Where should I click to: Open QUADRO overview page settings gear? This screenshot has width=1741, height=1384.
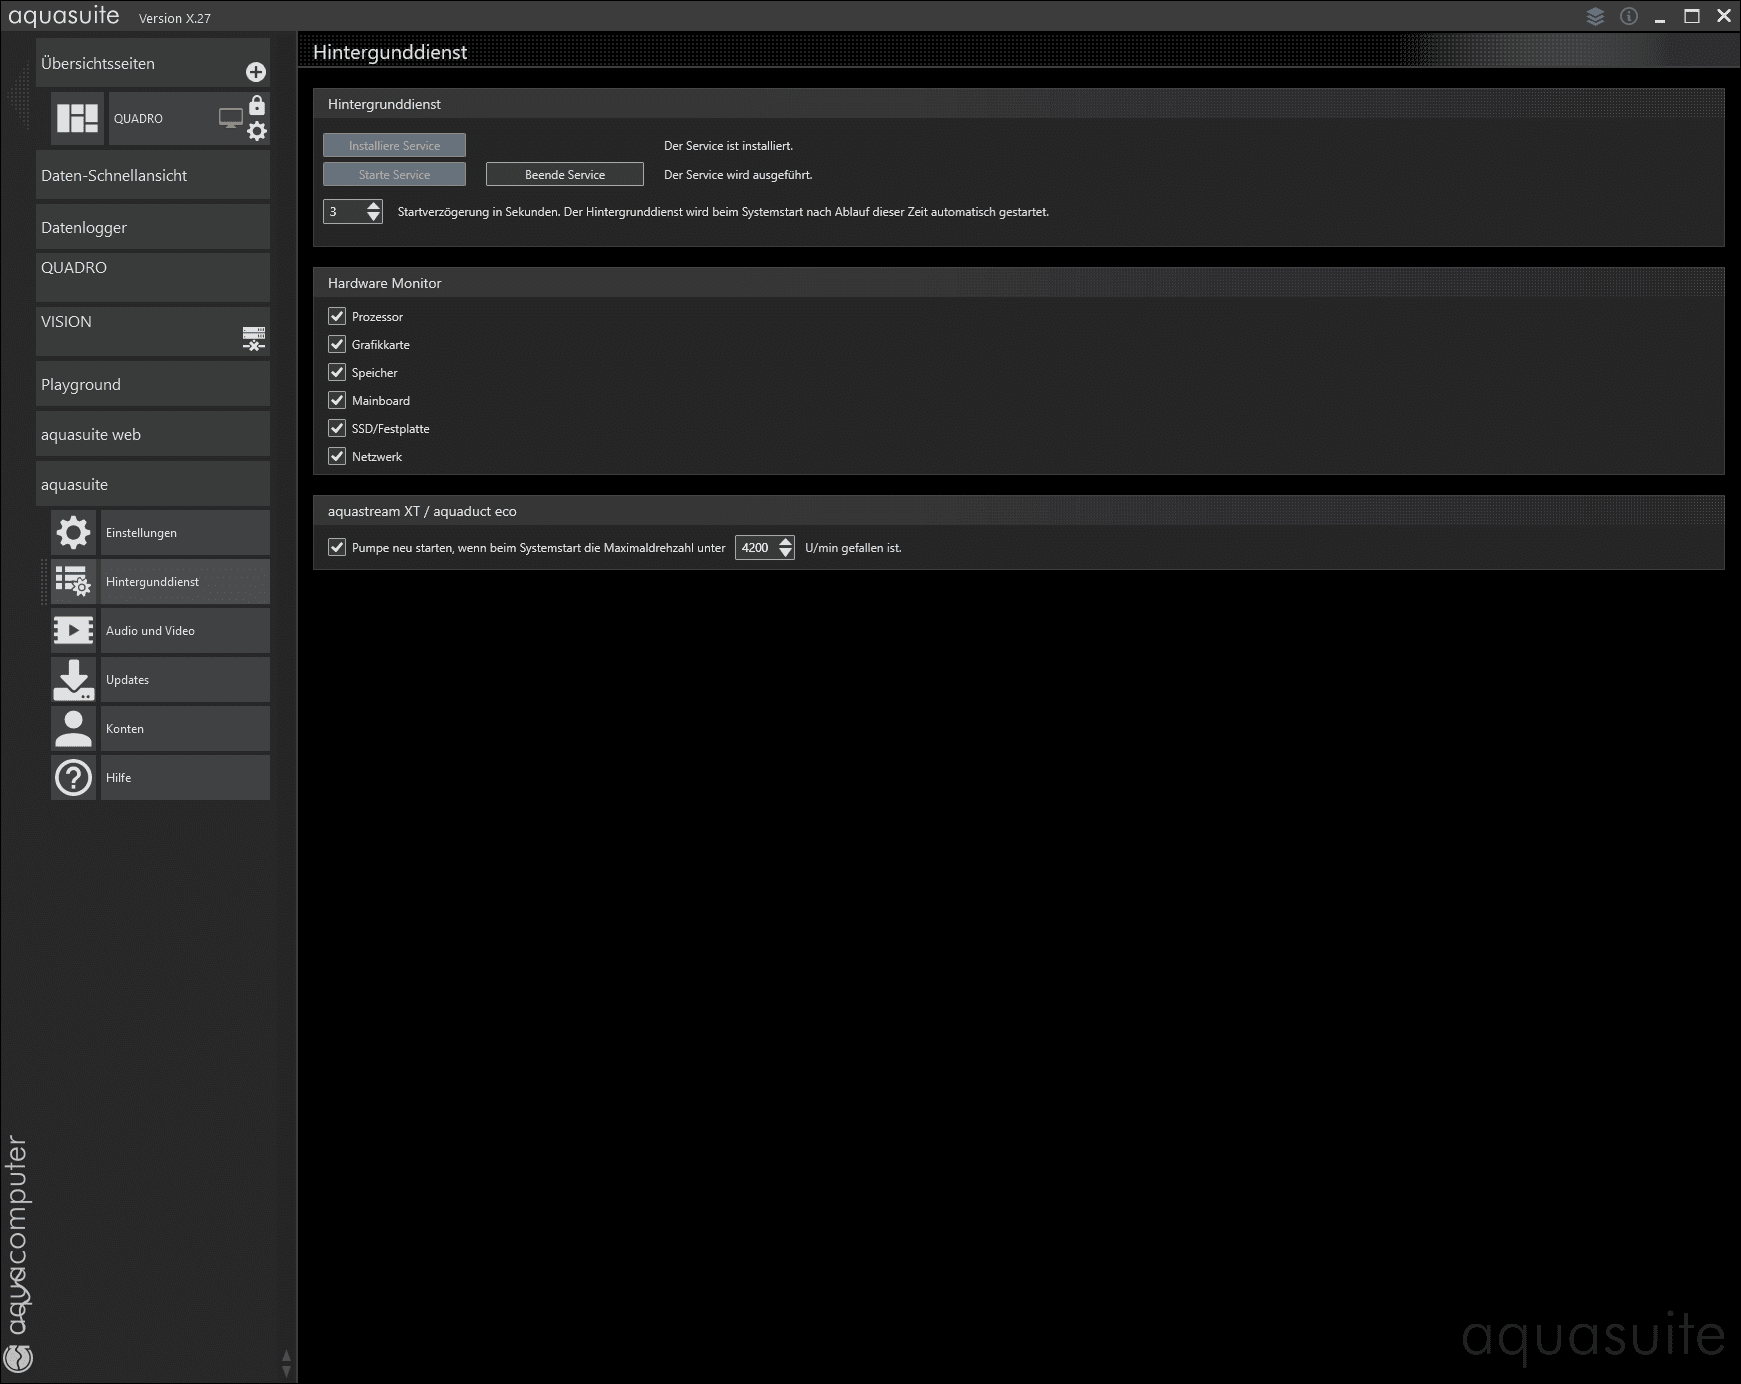click(x=257, y=131)
